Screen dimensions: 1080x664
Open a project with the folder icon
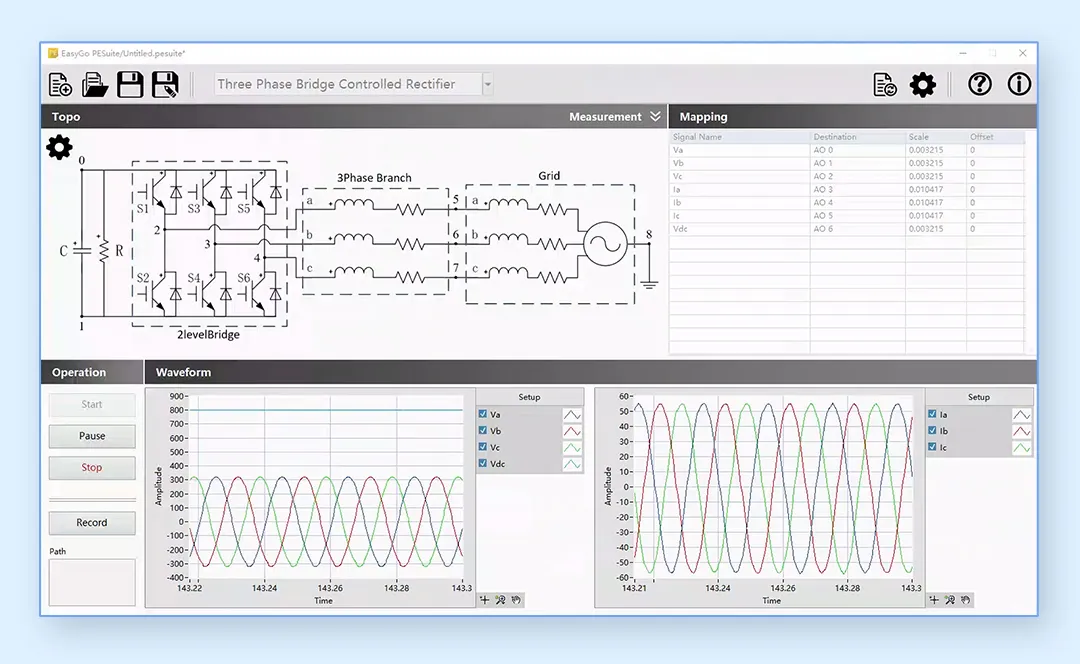click(94, 85)
